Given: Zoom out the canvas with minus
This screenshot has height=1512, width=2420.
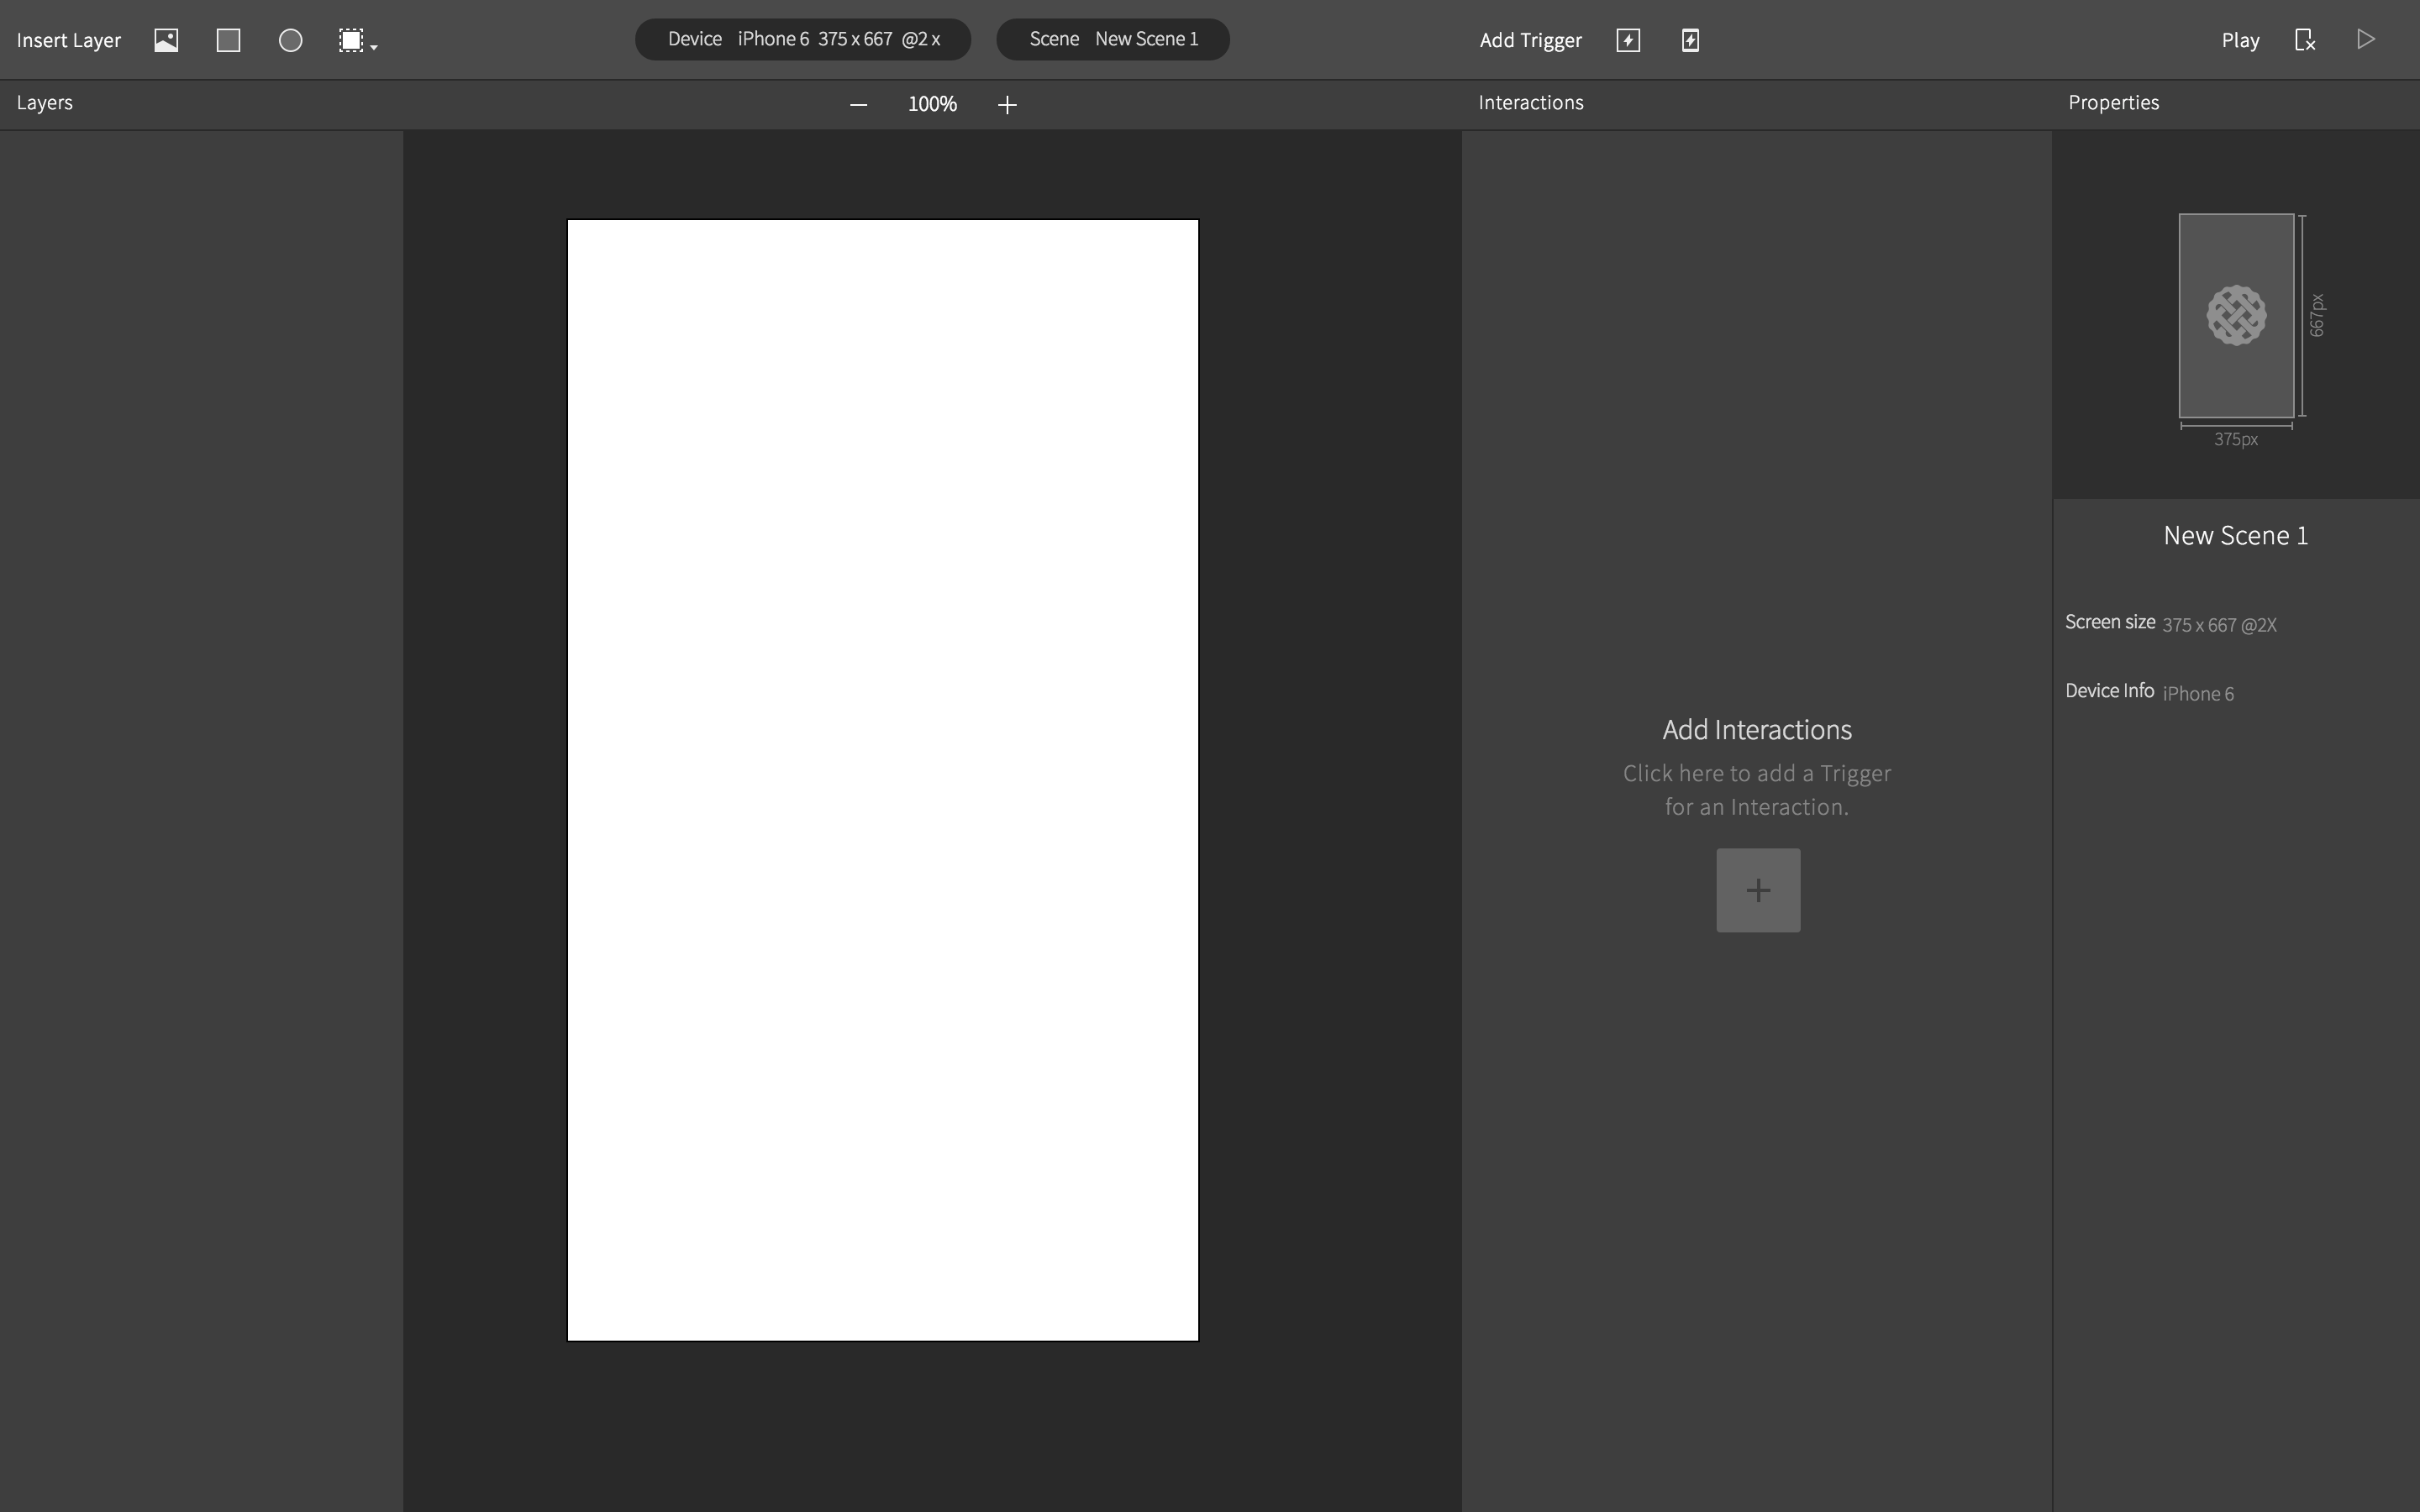Looking at the screenshot, I should point(858,104).
